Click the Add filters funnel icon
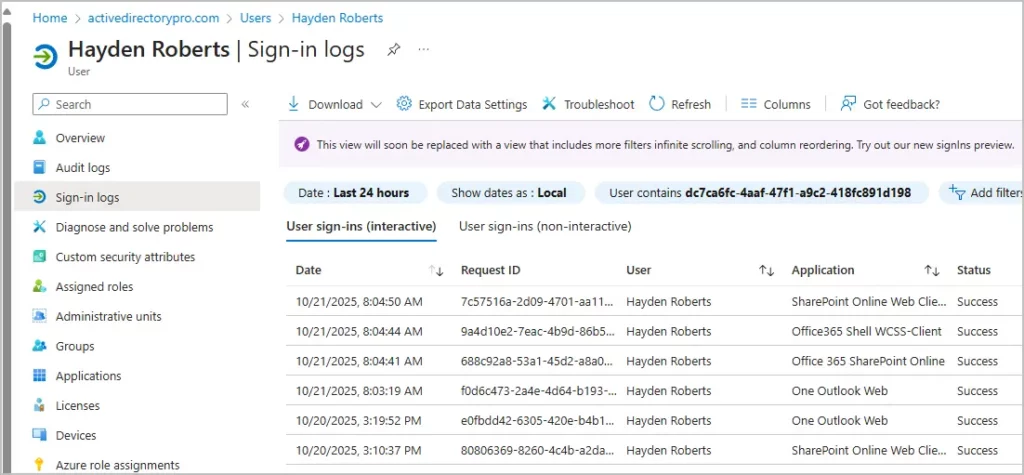1024x475 pixels. 957,192
